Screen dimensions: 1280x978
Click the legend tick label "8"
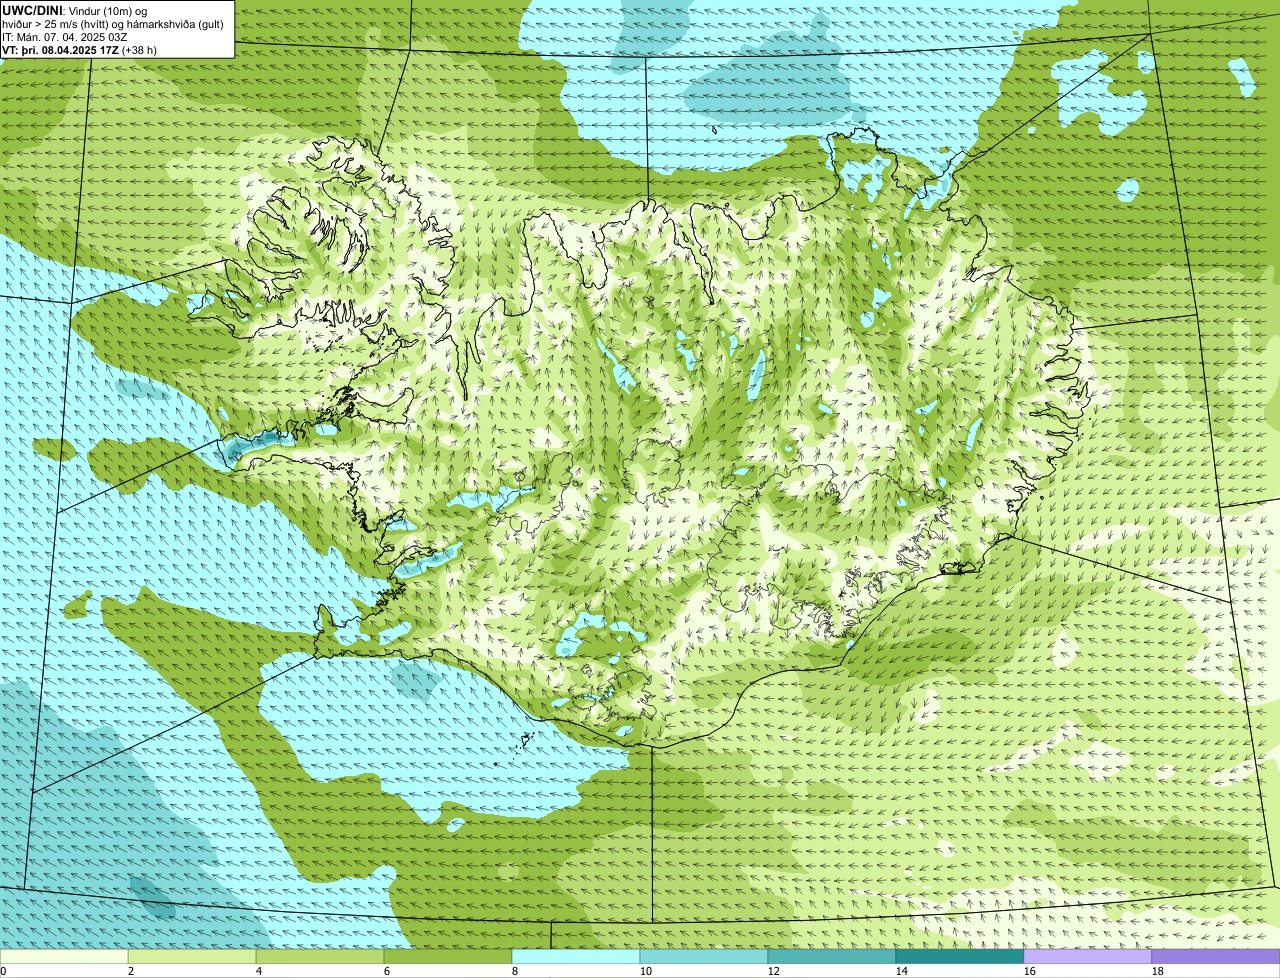click(x=515, y=971)
